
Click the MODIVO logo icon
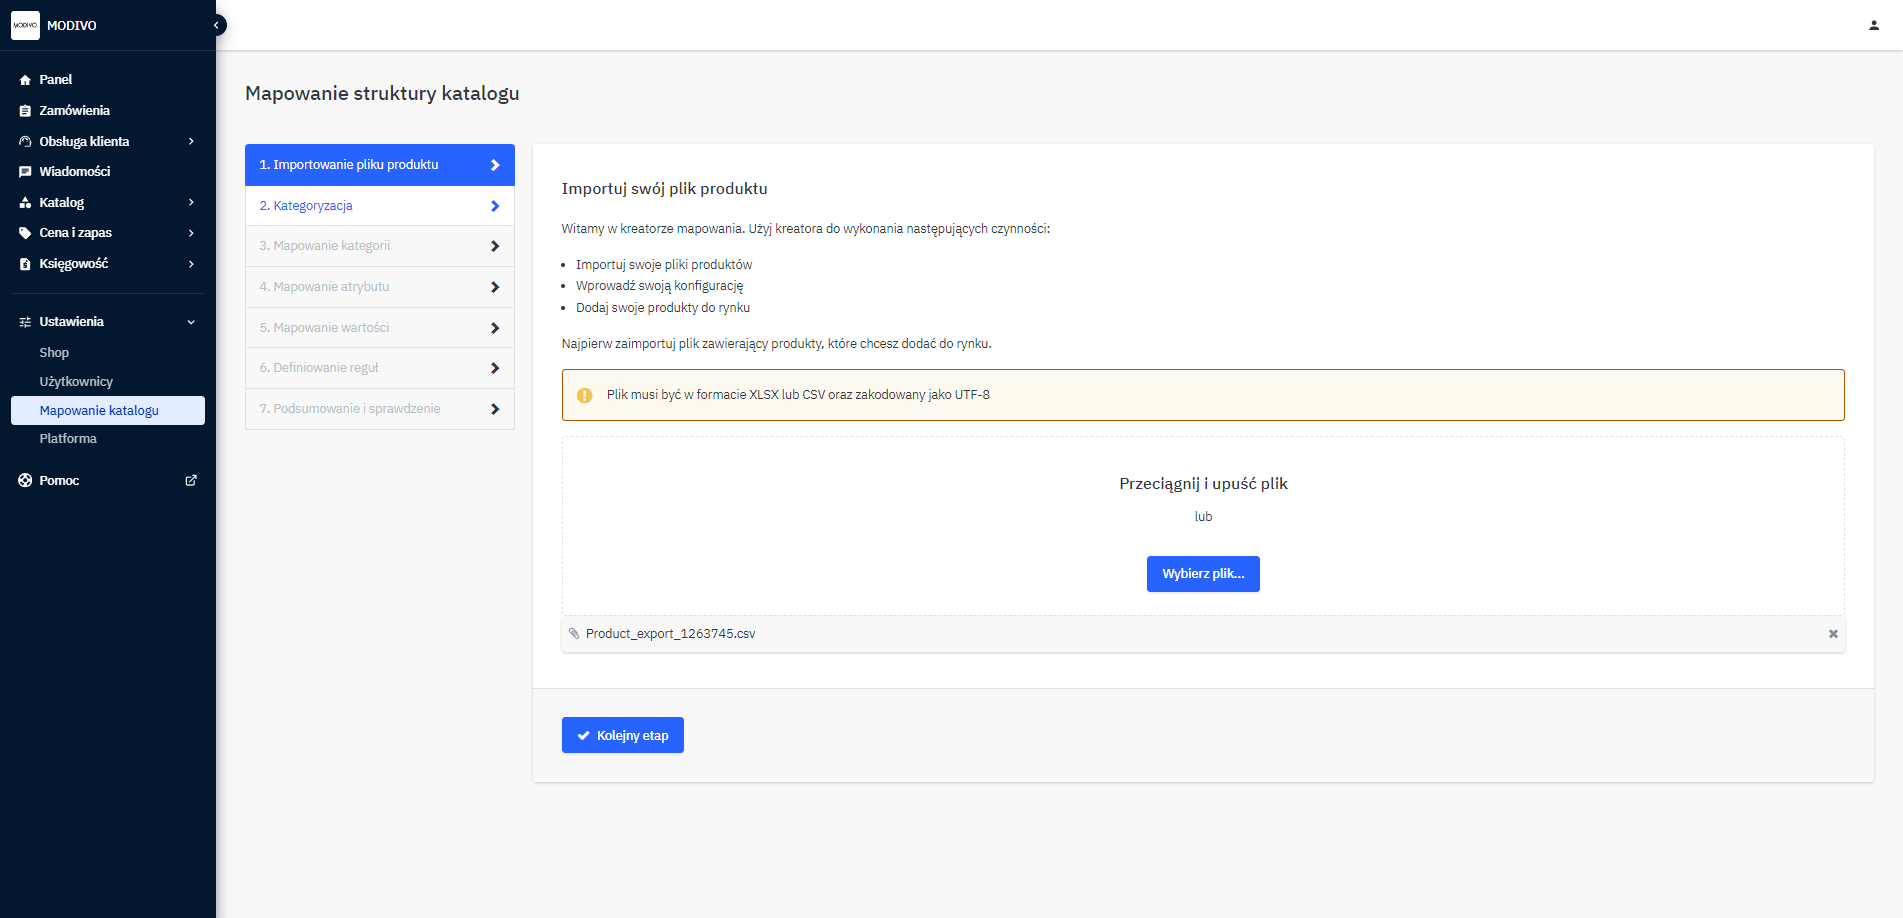point(25,25)
